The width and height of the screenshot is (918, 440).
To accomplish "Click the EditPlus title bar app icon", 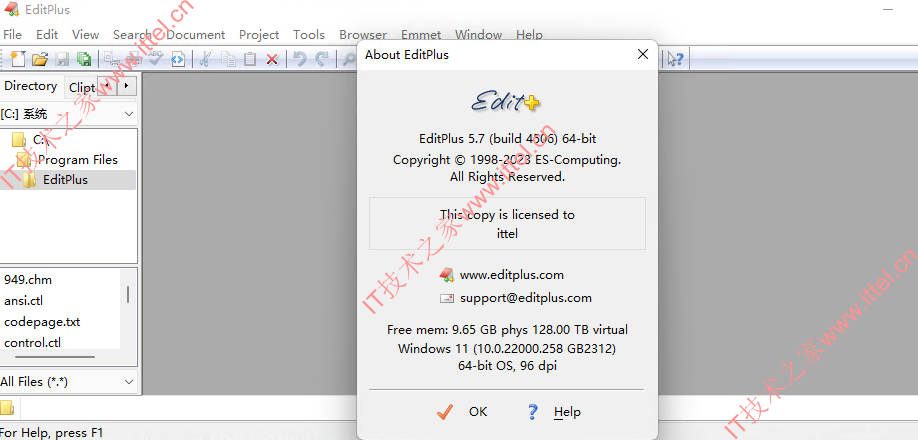I will [12, 10].
